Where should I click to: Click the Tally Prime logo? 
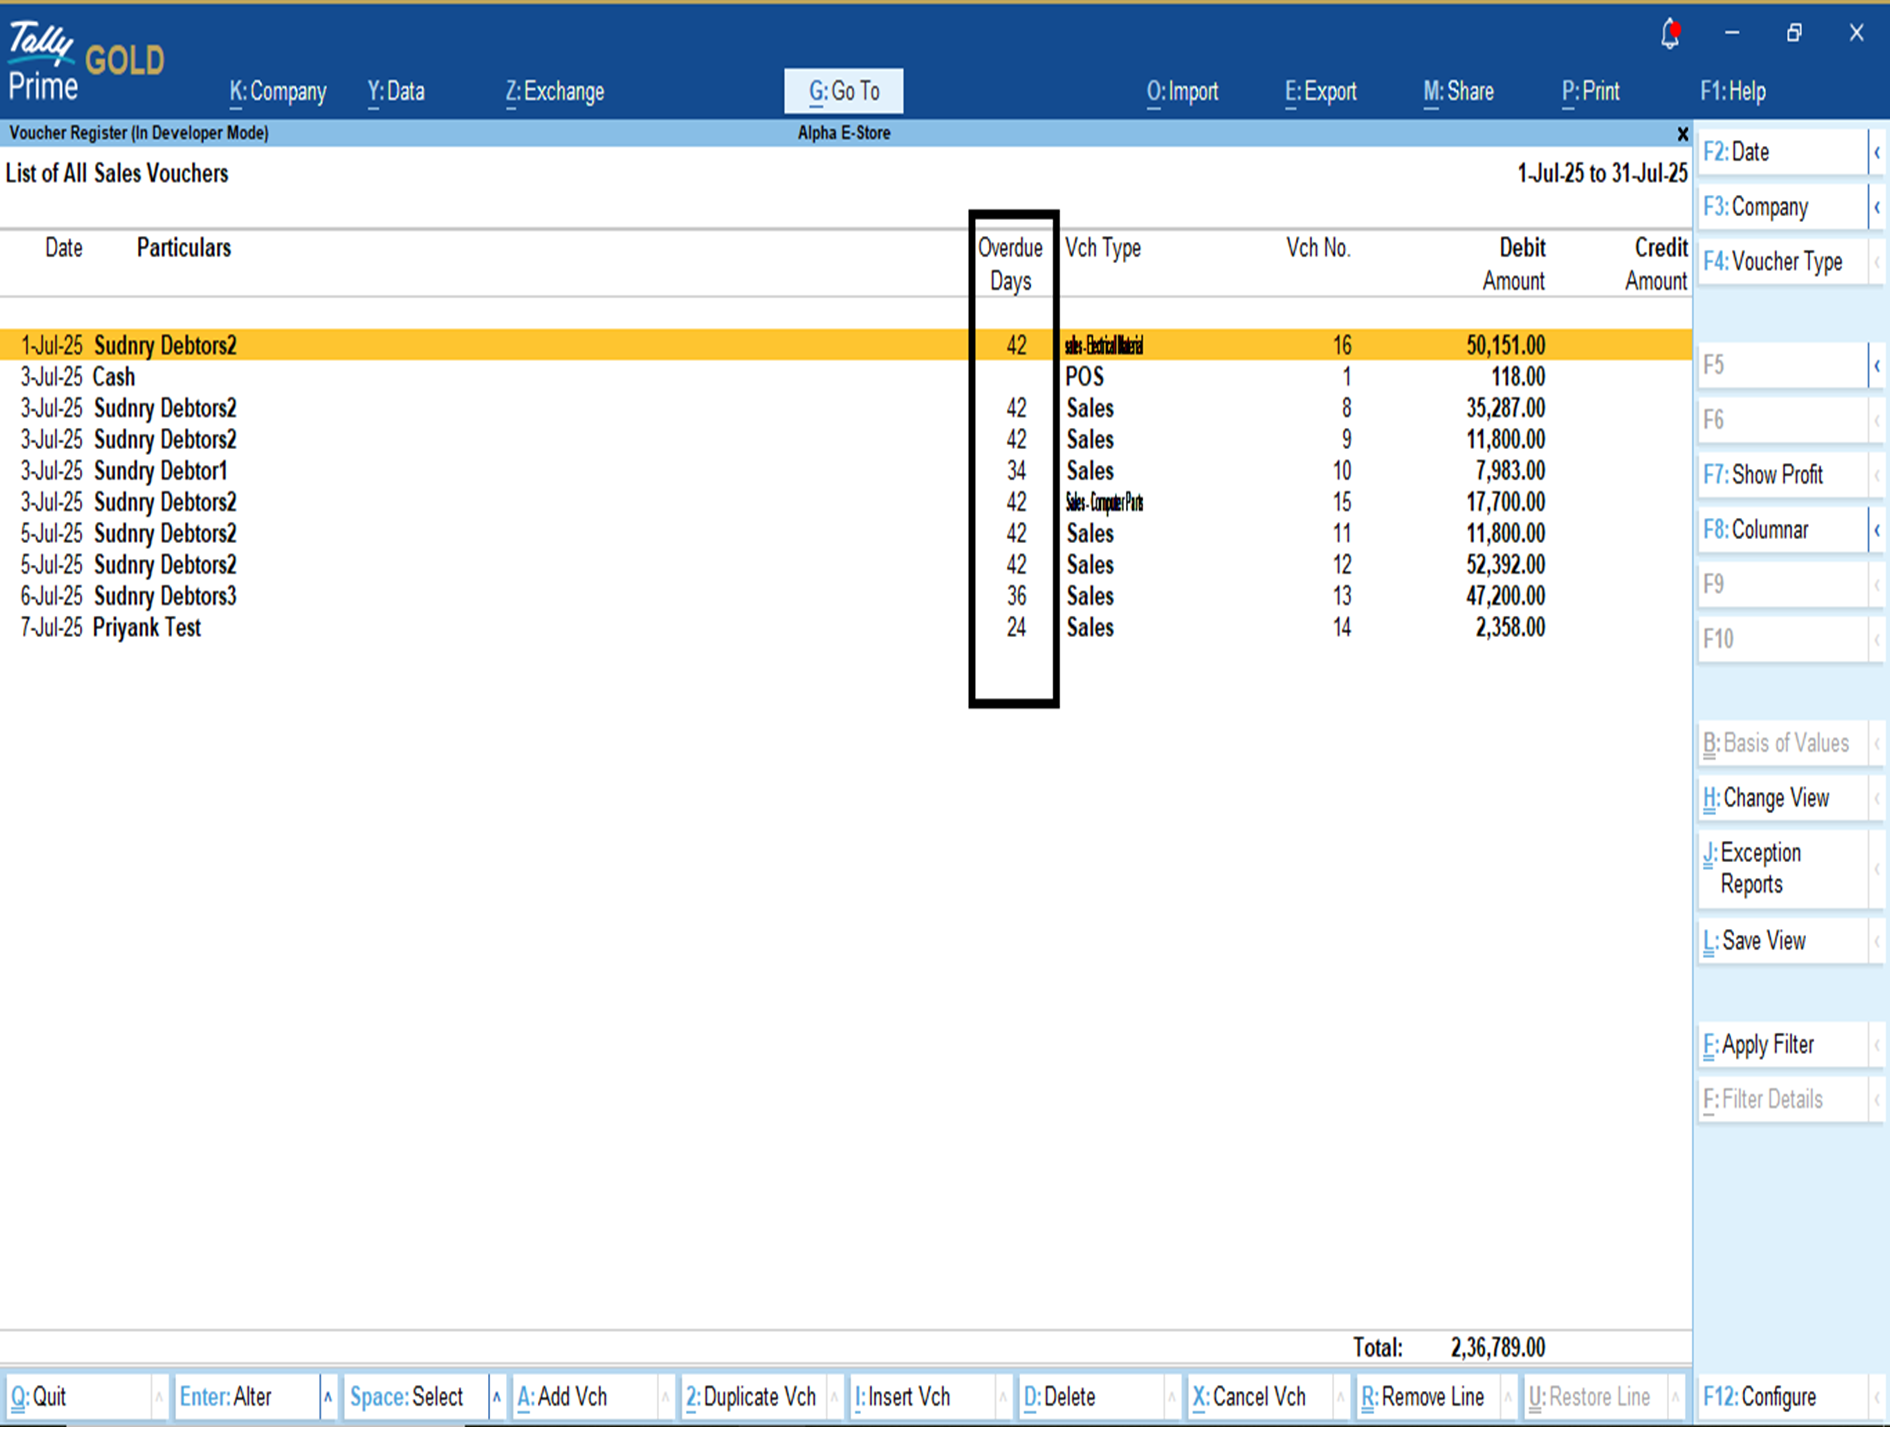[x=44, y=62]
